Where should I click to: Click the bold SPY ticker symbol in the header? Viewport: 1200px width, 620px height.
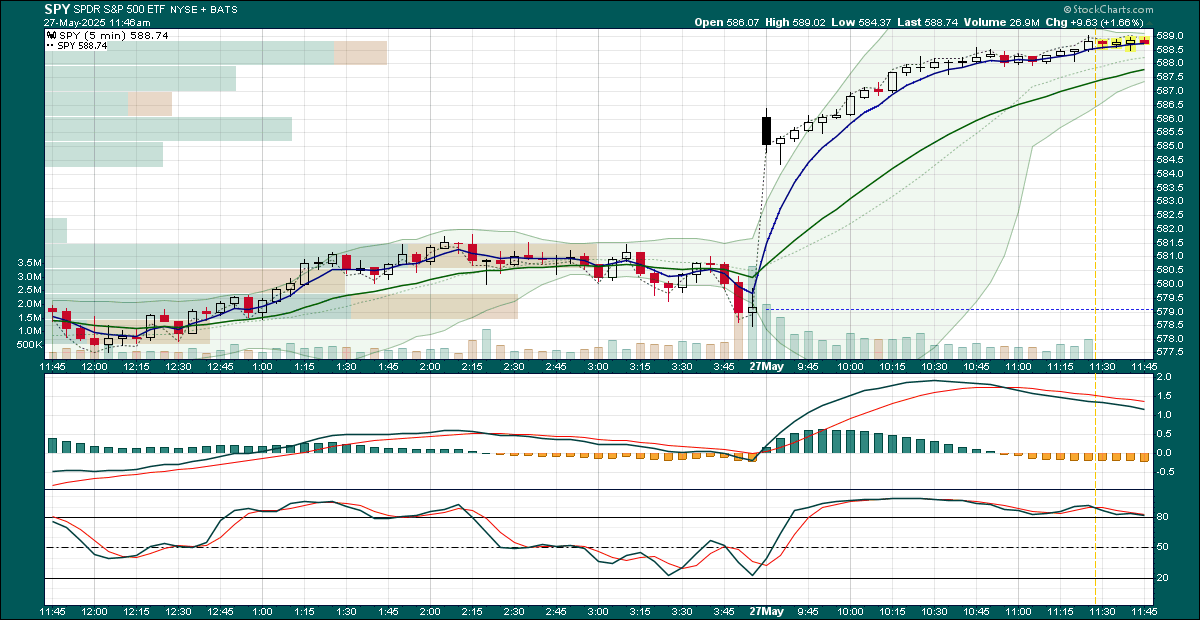click(57, 9)
